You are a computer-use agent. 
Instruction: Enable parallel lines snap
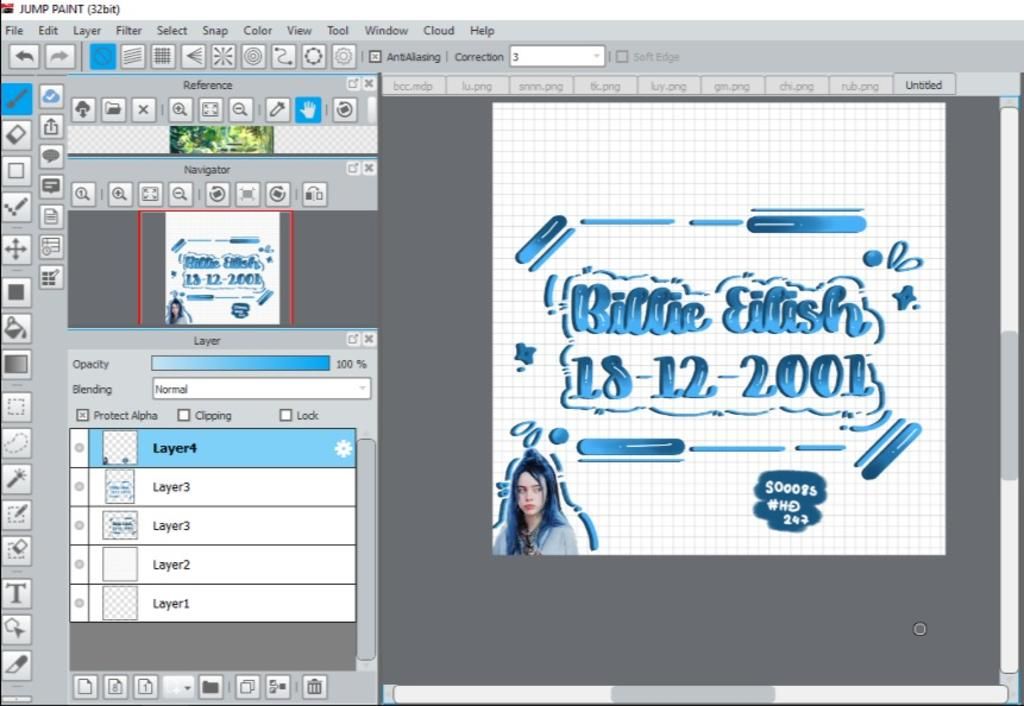133,57
